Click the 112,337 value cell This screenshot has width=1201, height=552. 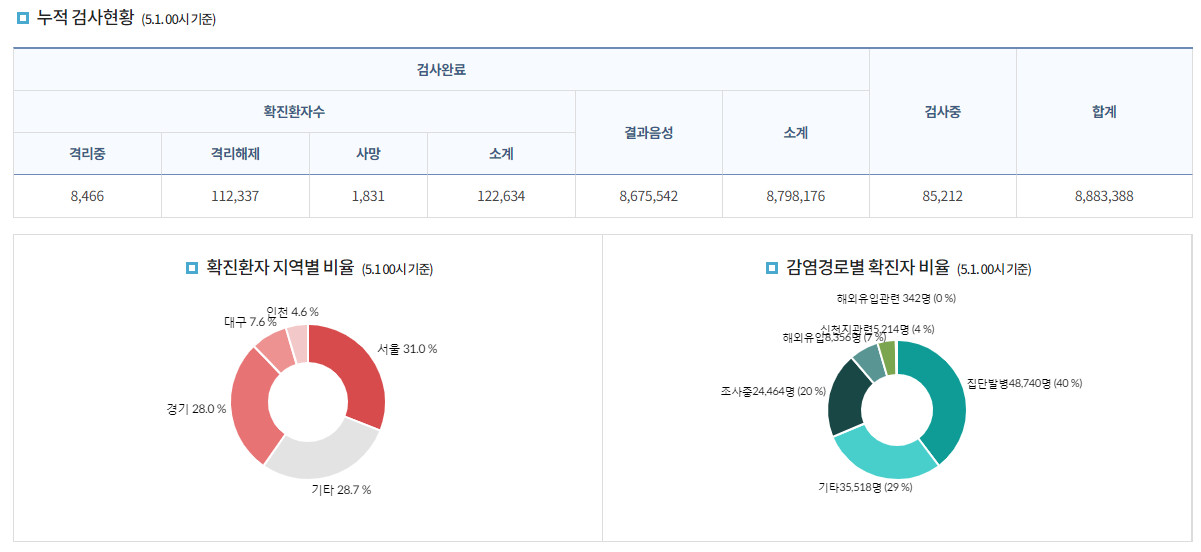pos(235,196)
